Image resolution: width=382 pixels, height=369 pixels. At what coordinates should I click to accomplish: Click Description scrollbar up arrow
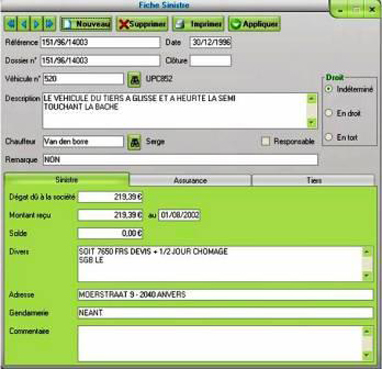pos(312,99)
